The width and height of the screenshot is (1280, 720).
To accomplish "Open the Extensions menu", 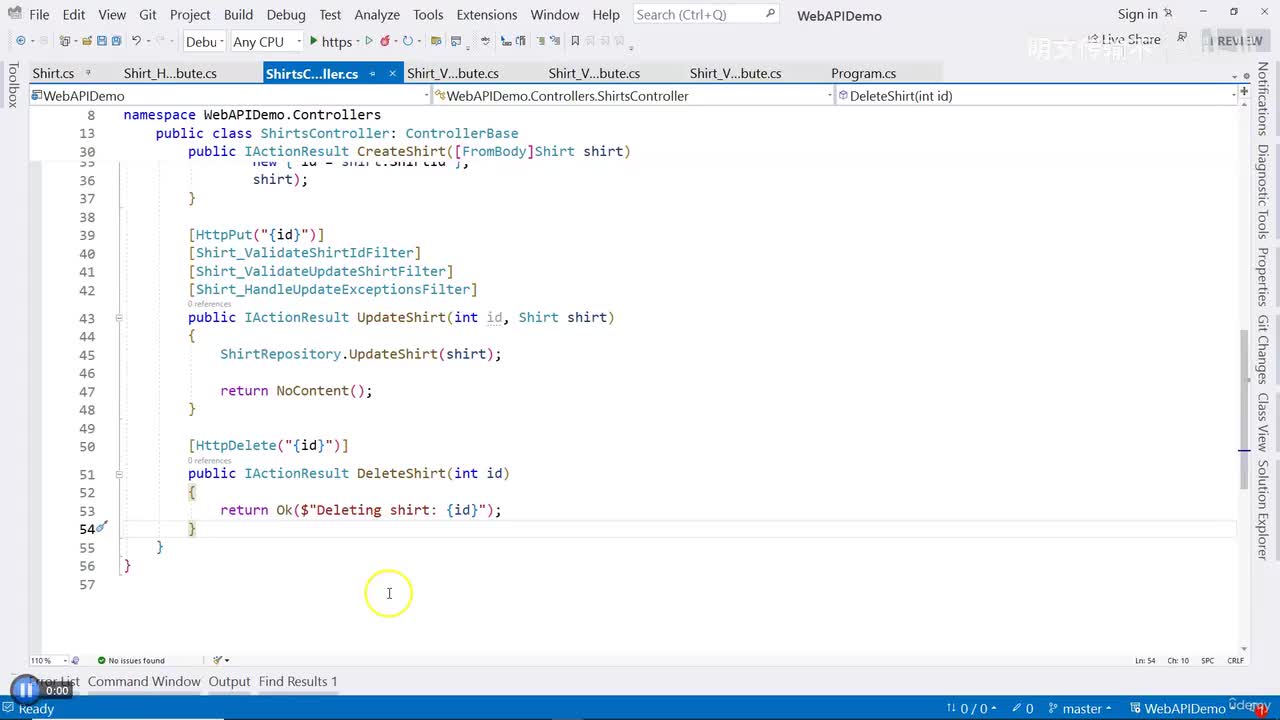I will click(x=487, y=14).
